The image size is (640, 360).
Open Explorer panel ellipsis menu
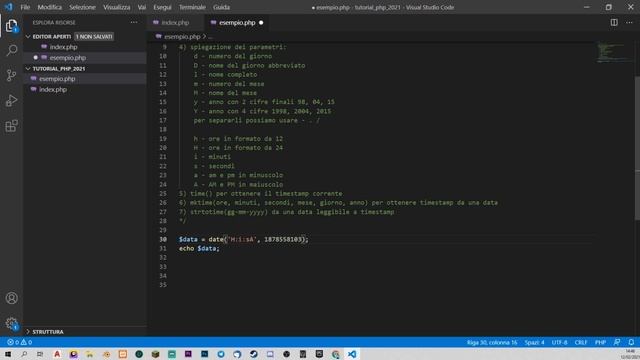134,22
